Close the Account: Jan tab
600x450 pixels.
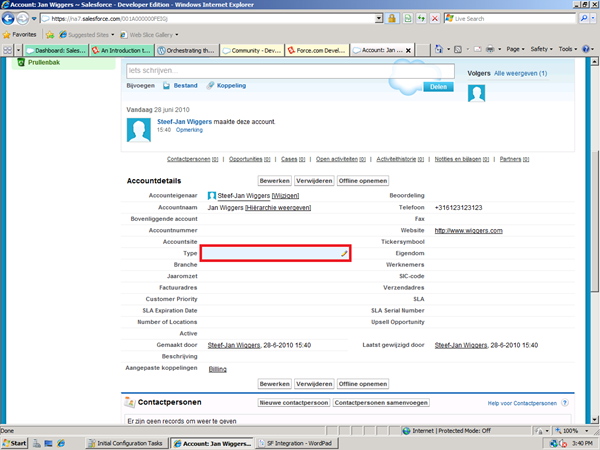click(x=408, y=50)
